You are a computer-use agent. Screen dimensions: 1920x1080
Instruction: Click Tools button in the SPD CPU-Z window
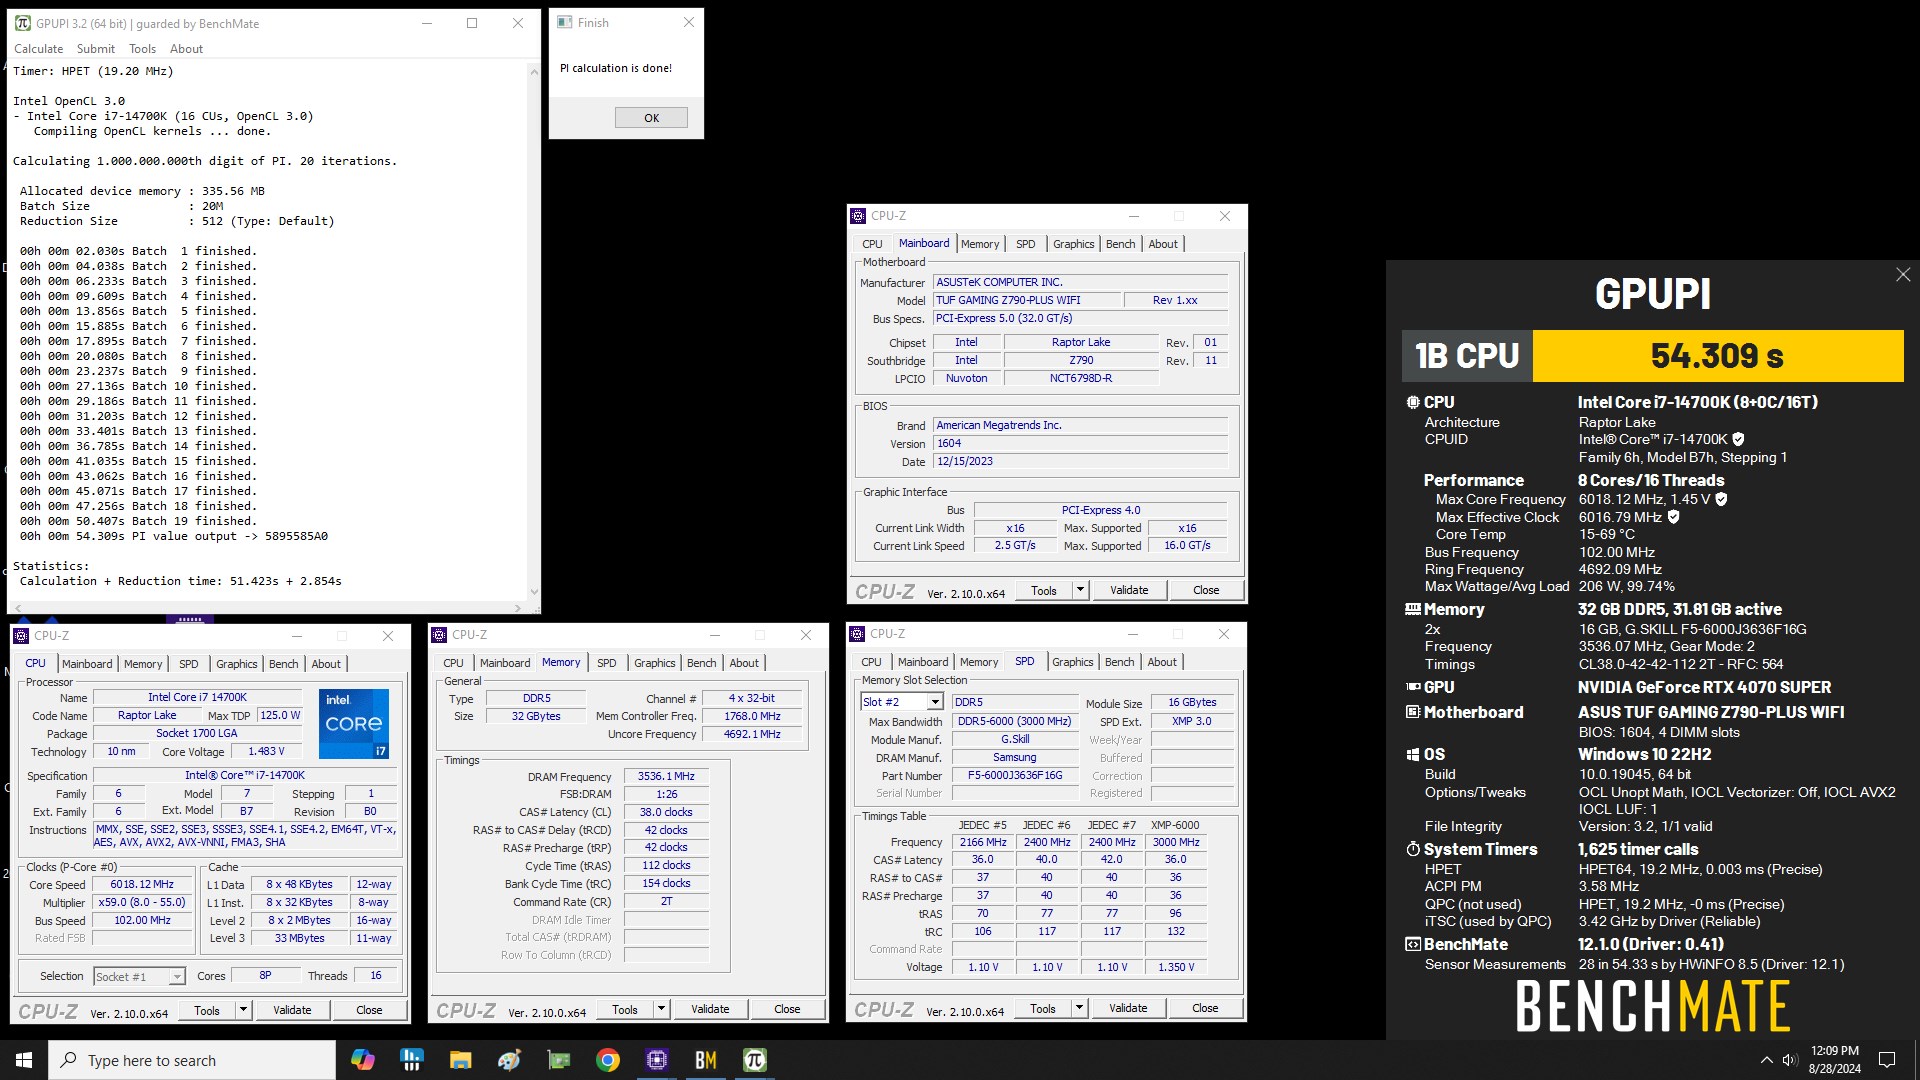click(x=1043, y=1008)
